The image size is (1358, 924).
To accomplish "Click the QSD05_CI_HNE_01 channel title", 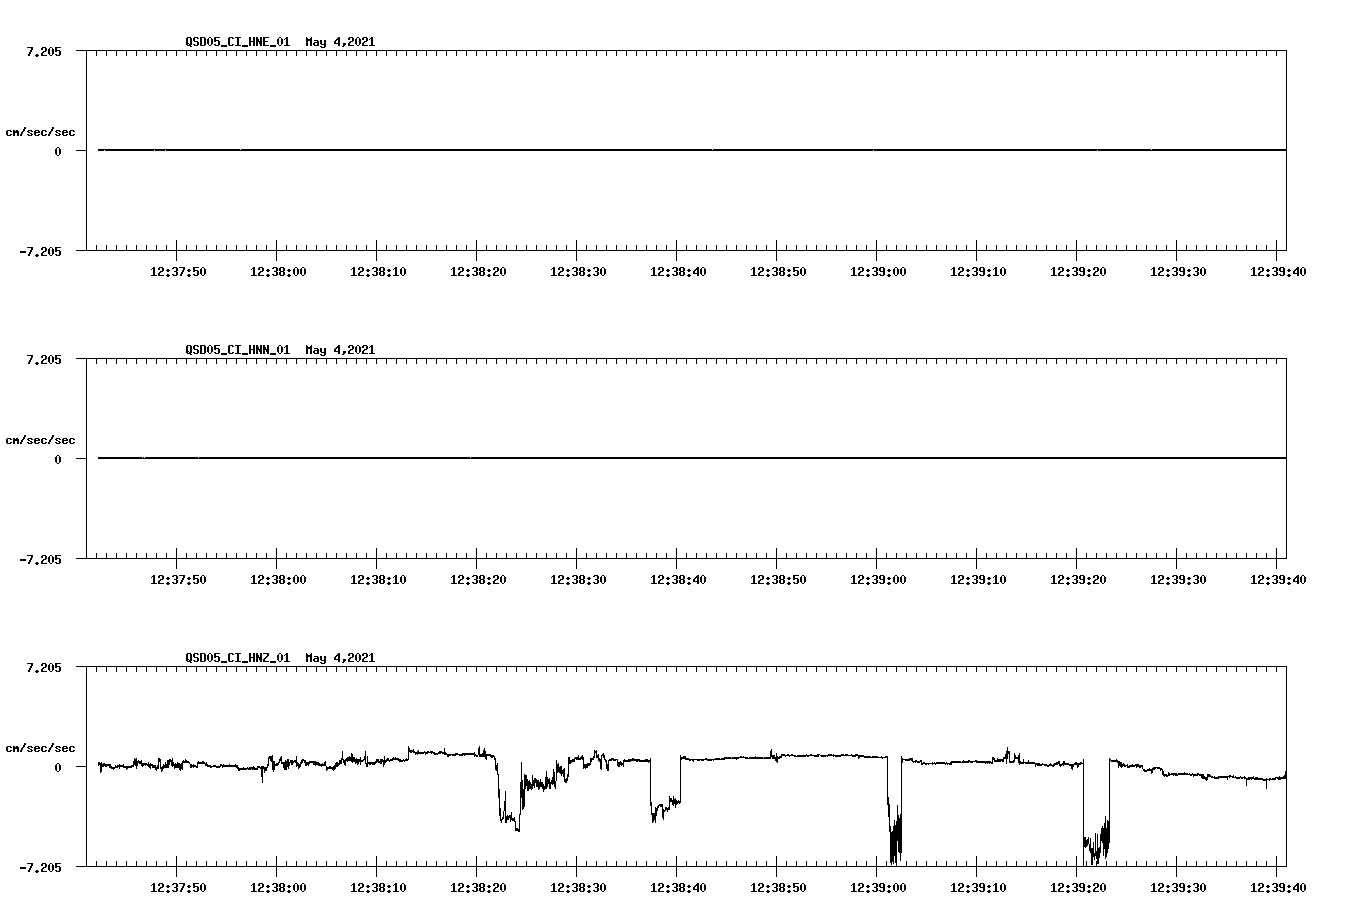I will click(x=236, y=42).
